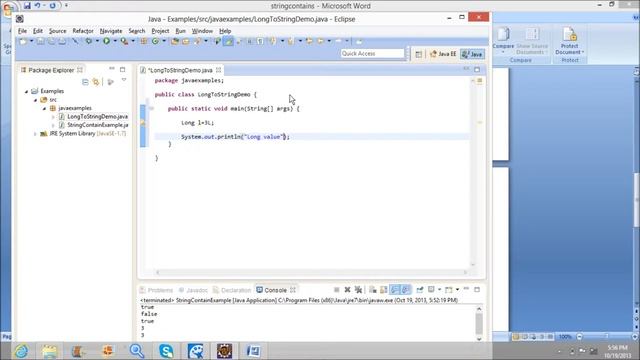
Task: Open the Source menu
Action: coord(57,31)
